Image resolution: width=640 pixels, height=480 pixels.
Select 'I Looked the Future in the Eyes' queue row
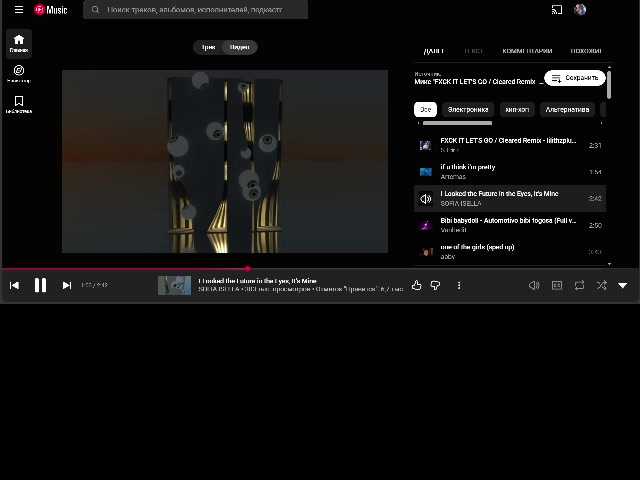(x=510, y=198)
